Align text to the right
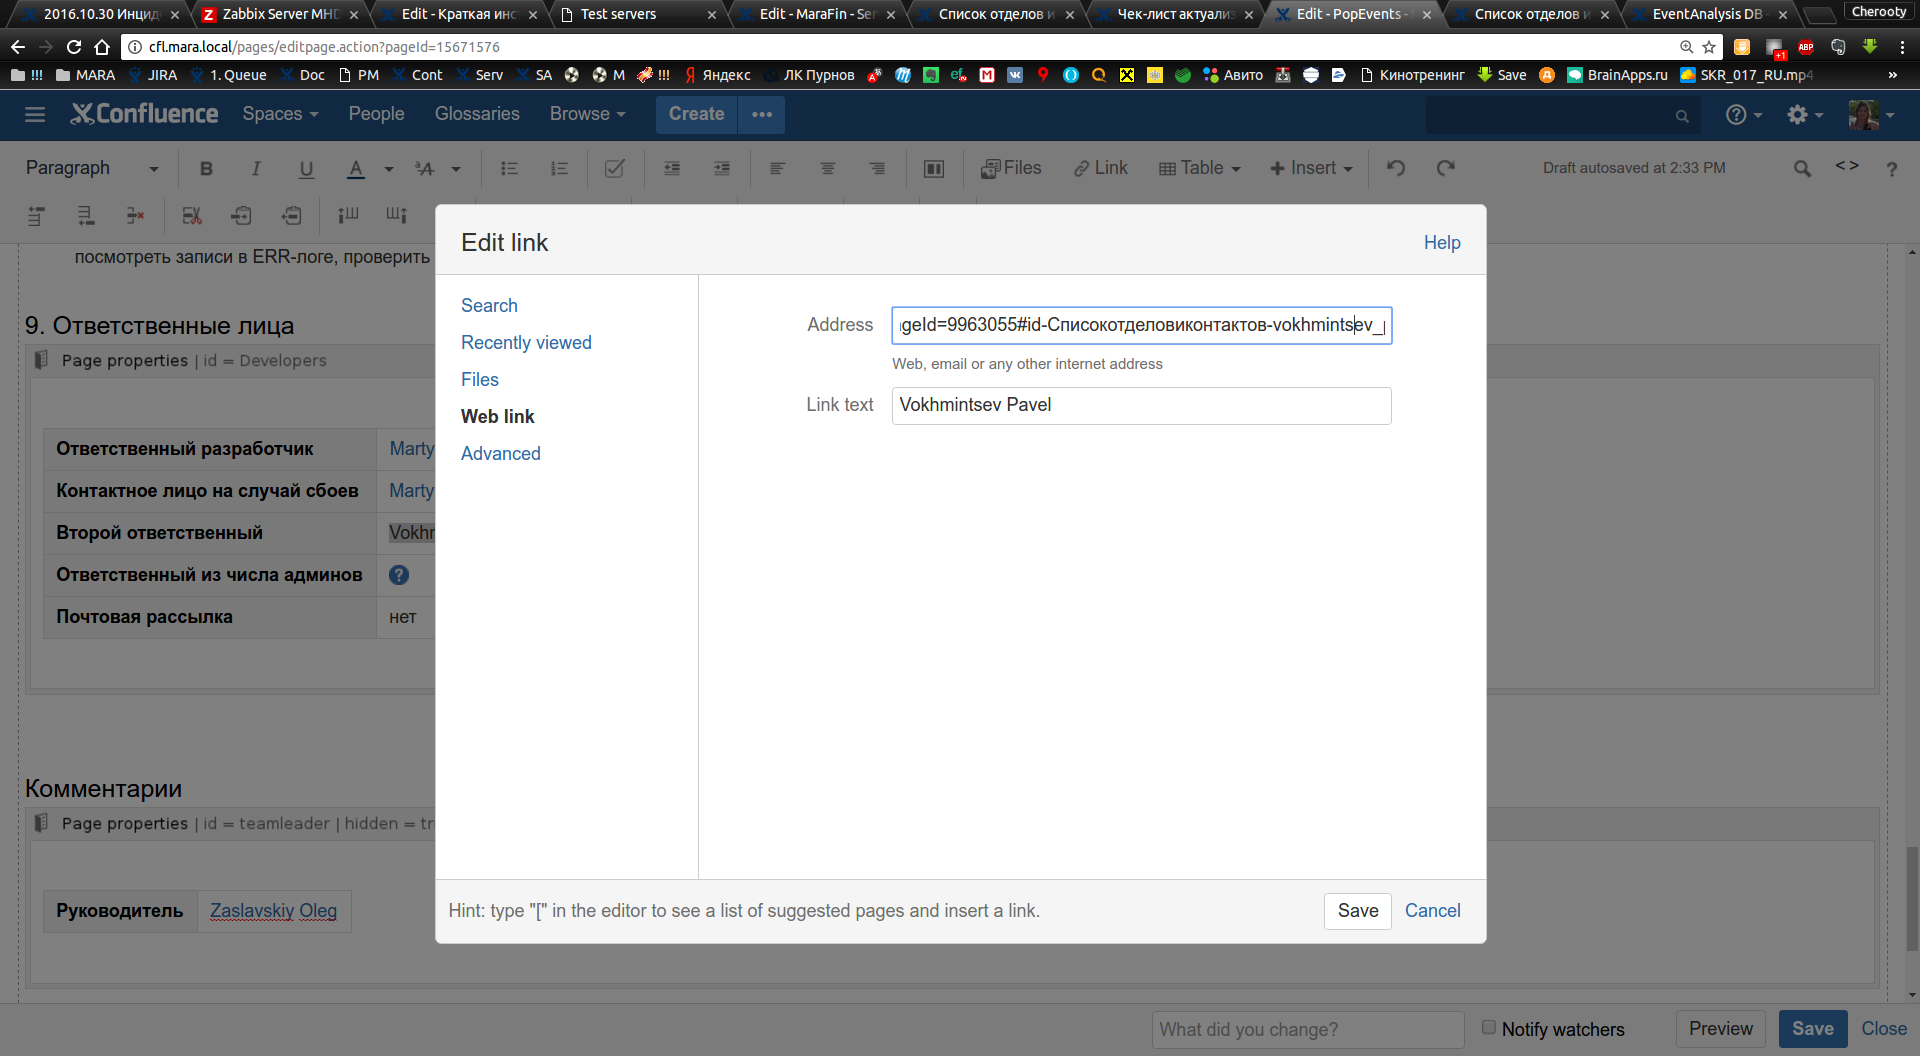This screenshot has width=1920, height=1056. coord(877,168)
